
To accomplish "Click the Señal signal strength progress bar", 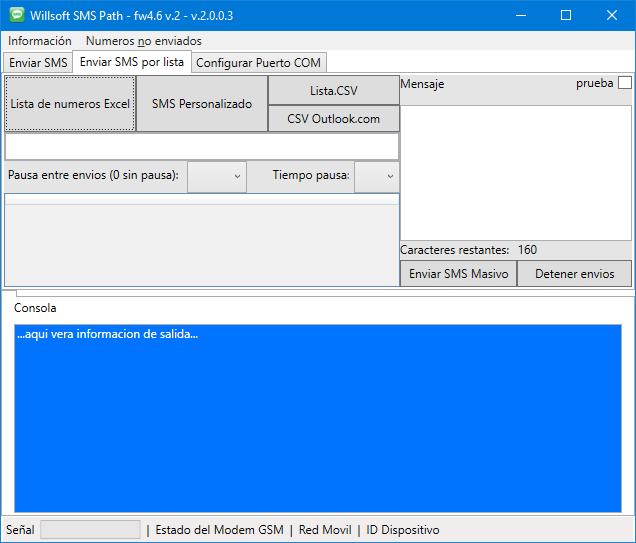I will pyautogui.click(x=90, y=530).
